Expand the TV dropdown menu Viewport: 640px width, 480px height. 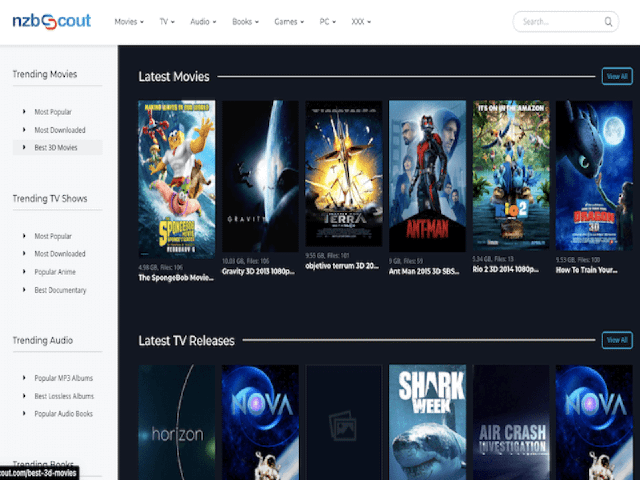click(167, 22)
